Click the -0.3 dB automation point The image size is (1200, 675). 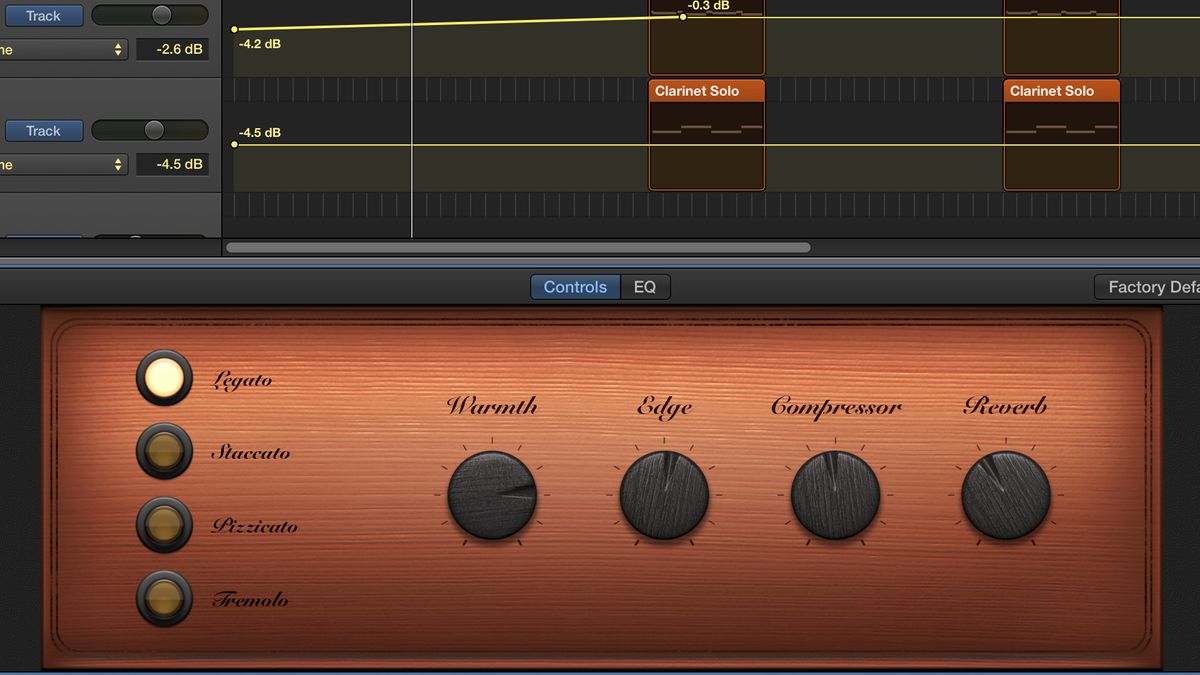[x=683, y=17]
